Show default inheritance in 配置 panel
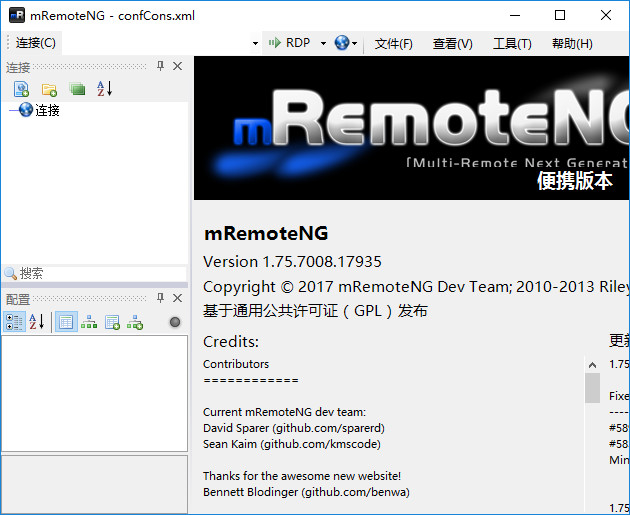The image size is (630, 515). 135,322
